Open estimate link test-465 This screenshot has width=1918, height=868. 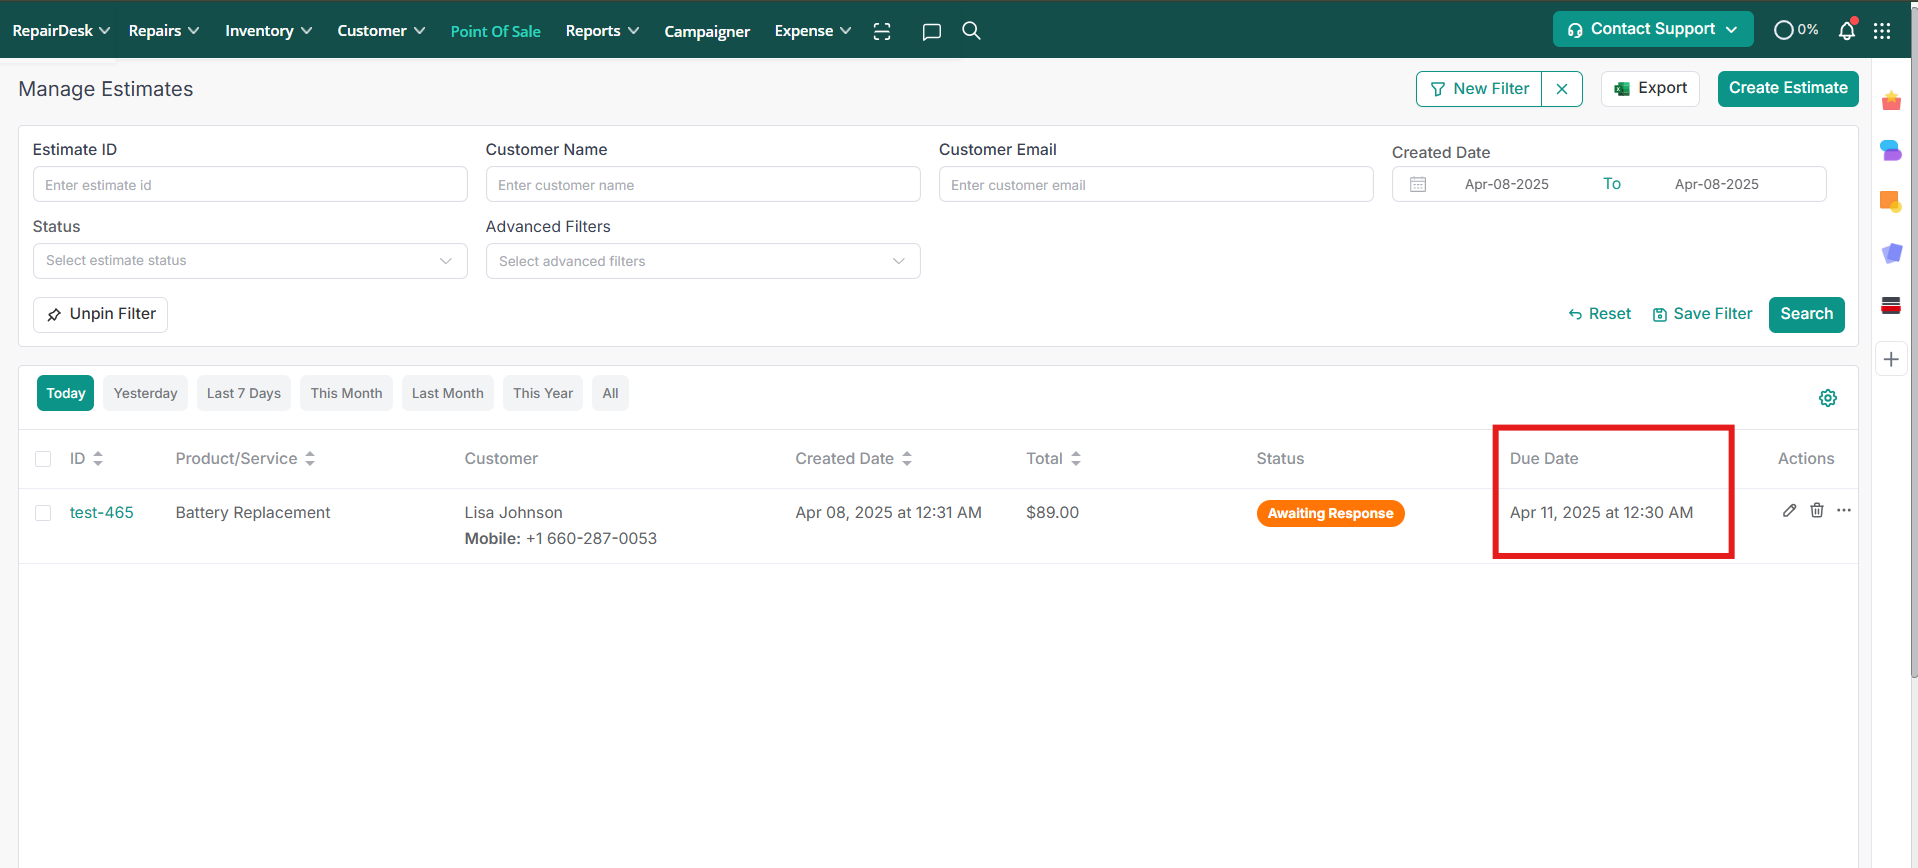(x=101, y=512)
